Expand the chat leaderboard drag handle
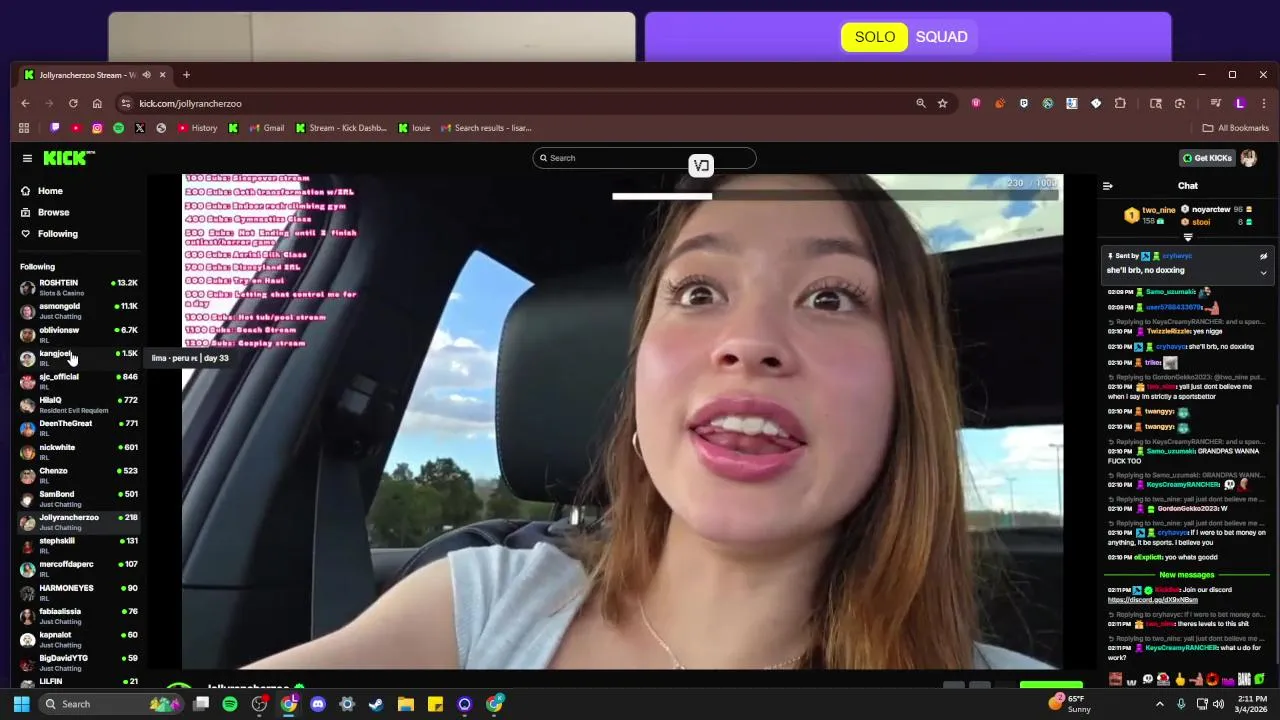The width and height of the screenshot is (1280, 720). 1188,238
